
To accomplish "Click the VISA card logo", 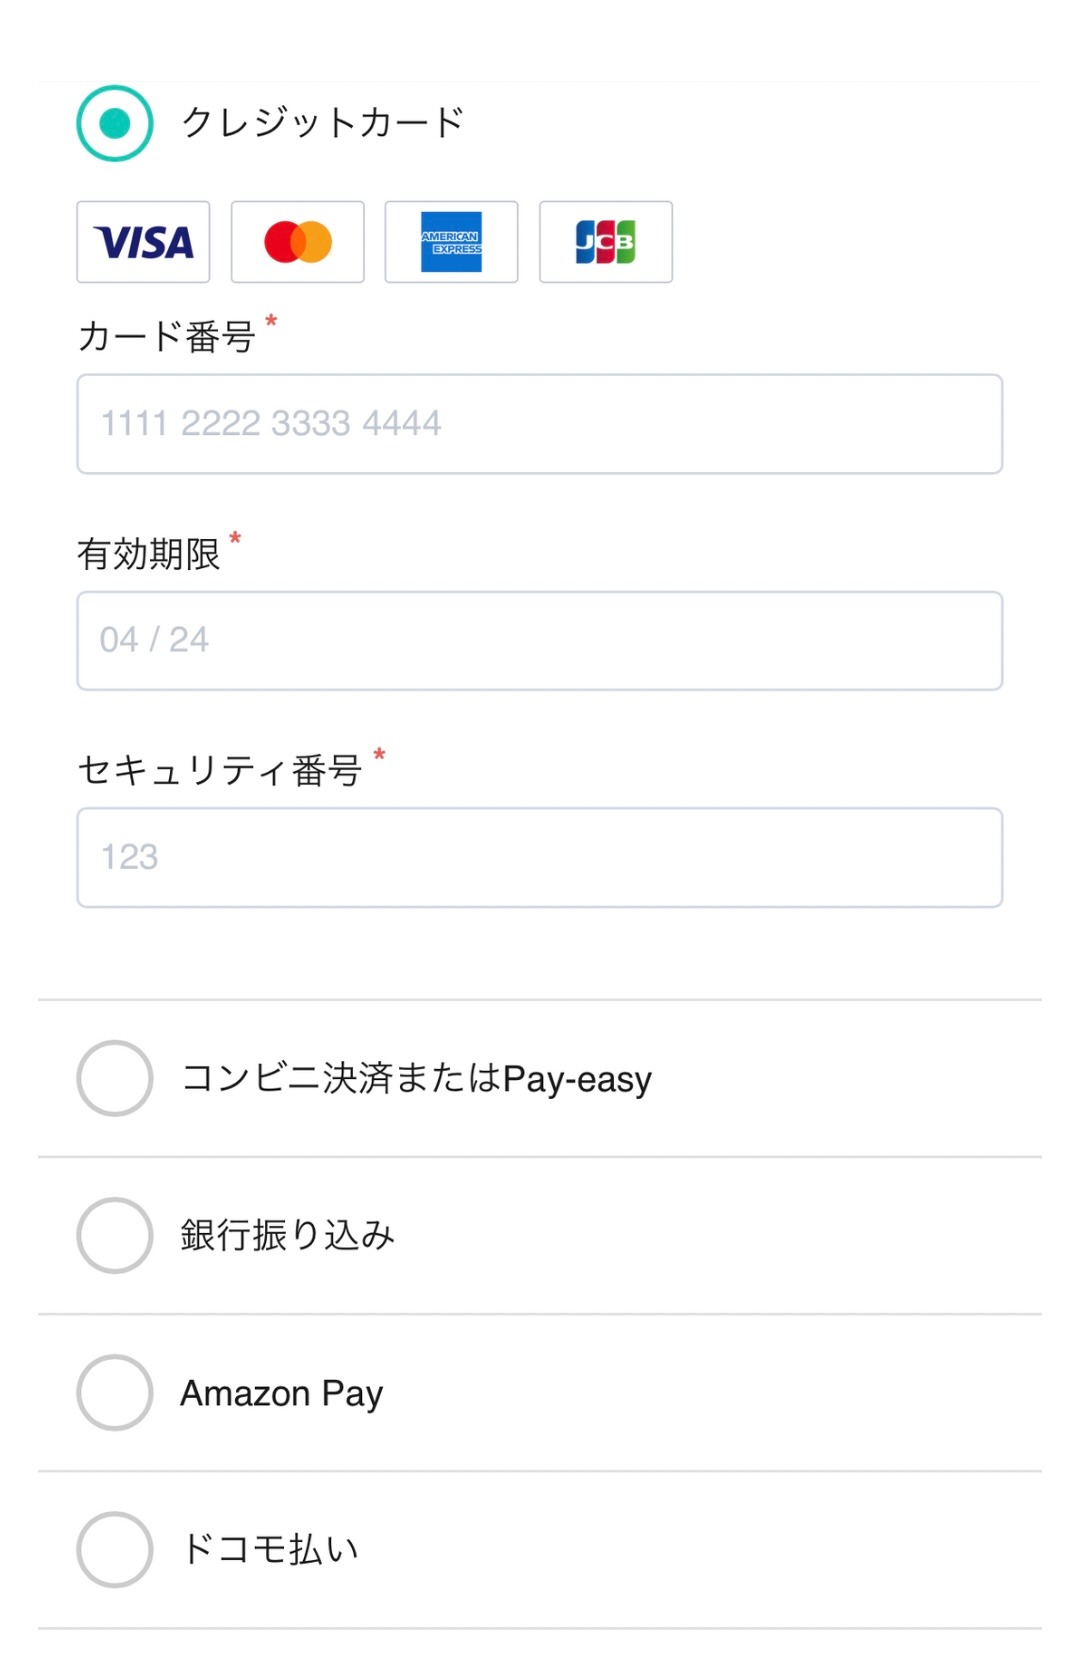I will (143, 242).
